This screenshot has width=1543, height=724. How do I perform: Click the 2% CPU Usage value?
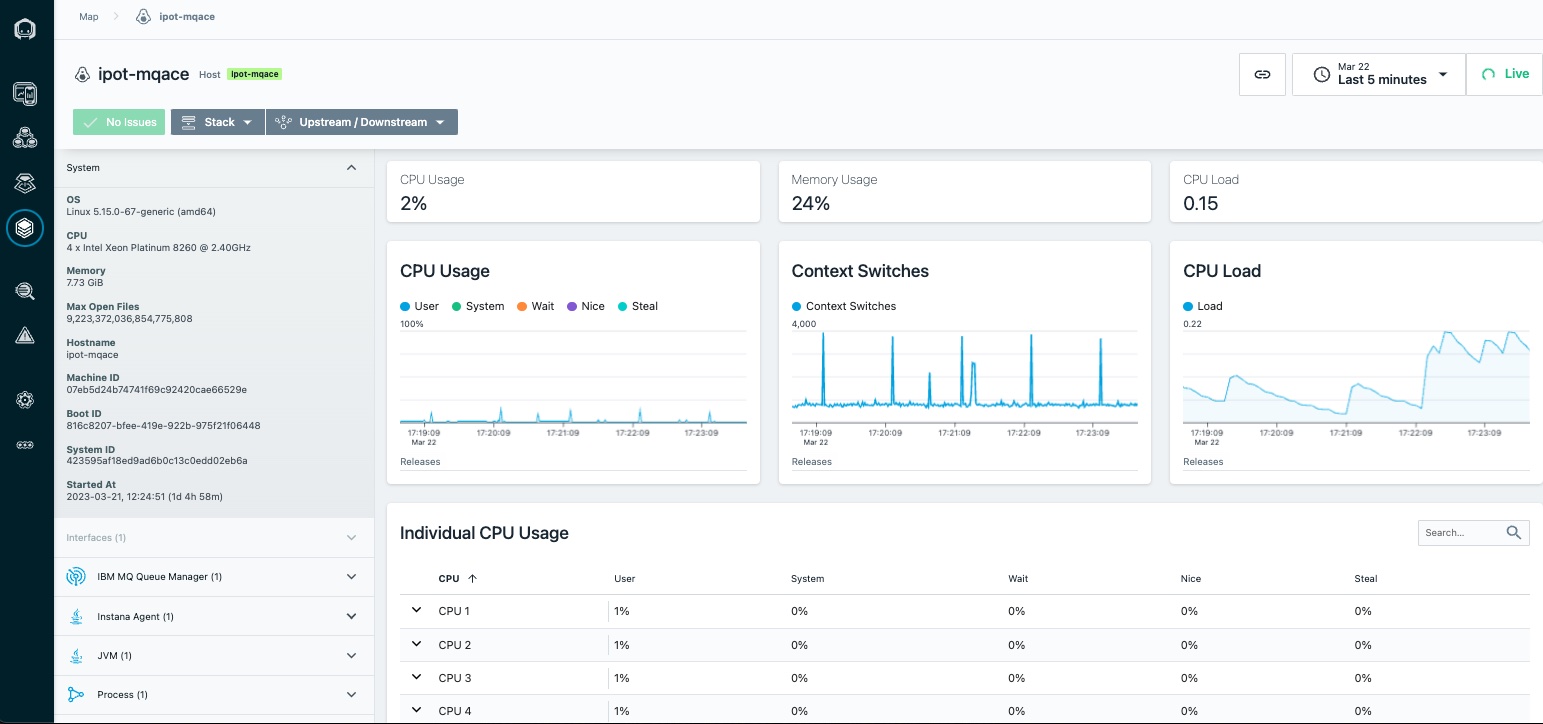[x=413, y=204]
